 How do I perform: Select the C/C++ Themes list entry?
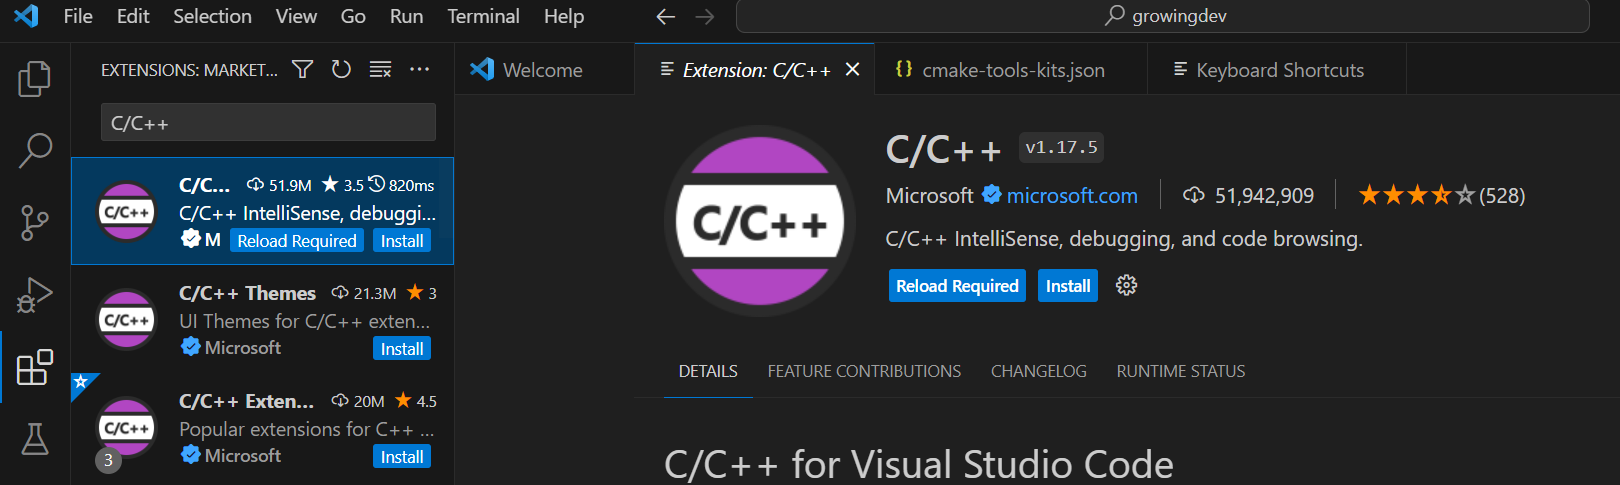pyautogui.click(x=262, y=320)
